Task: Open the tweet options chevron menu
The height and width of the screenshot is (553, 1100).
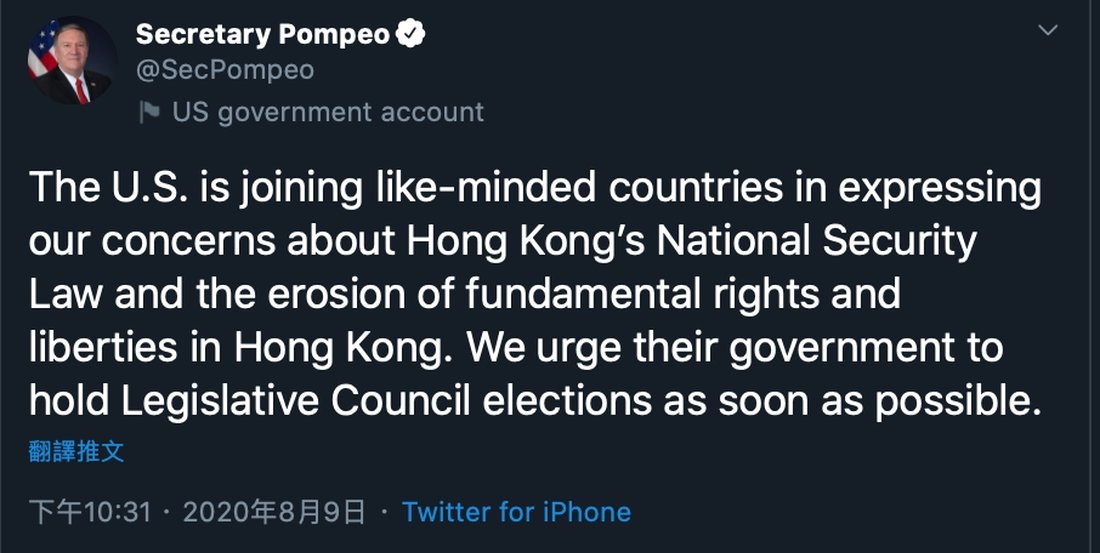Action: tap(1048, 31)
